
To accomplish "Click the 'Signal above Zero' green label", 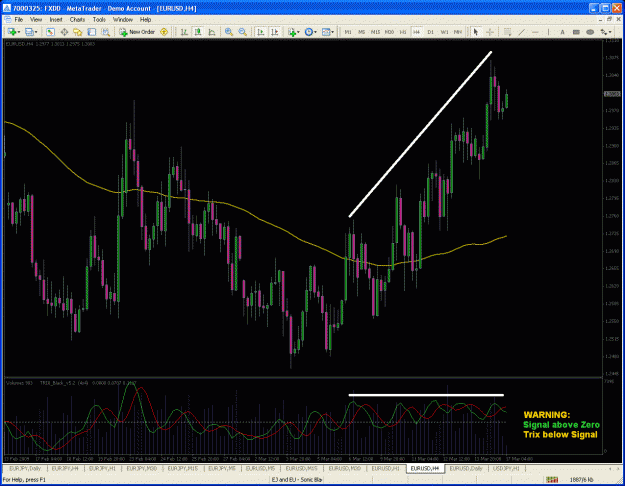I will (x=561, y=425).
